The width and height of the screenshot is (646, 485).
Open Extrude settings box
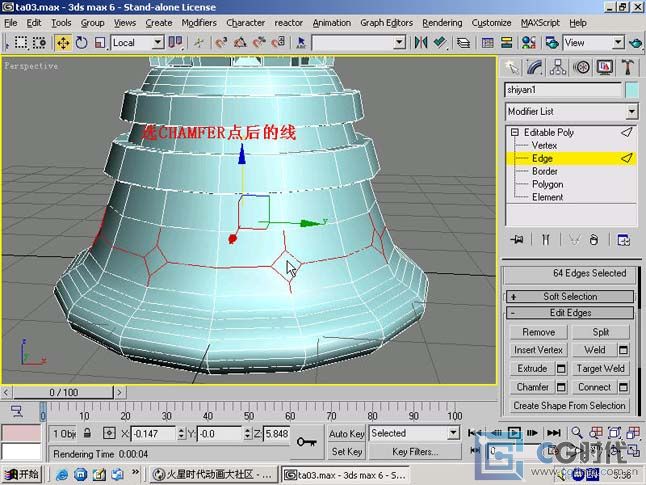[x=561, y=368]
